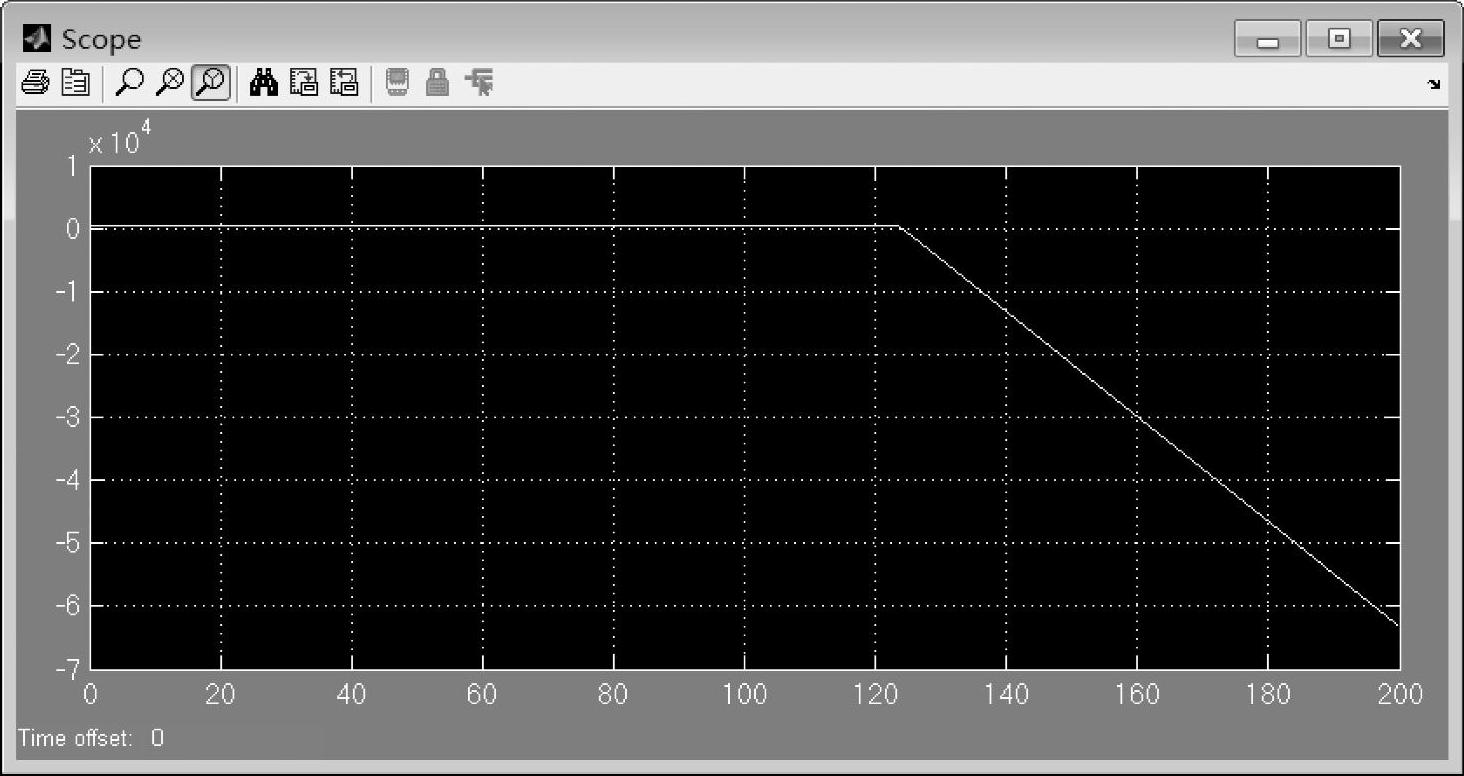Screen dimensions: 1464x776
Task: Close the Scope window
Action: click(x=1410, y=39)
